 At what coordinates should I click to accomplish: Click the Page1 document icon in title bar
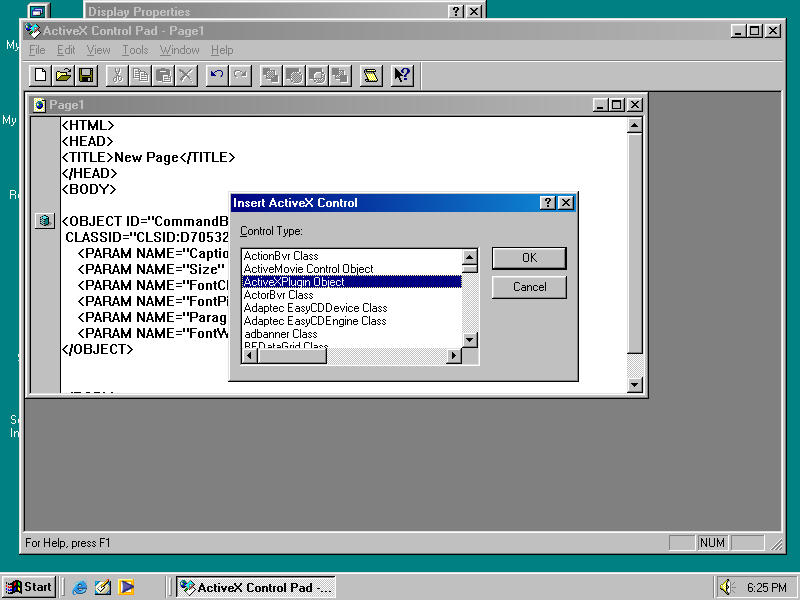[39, 105]
